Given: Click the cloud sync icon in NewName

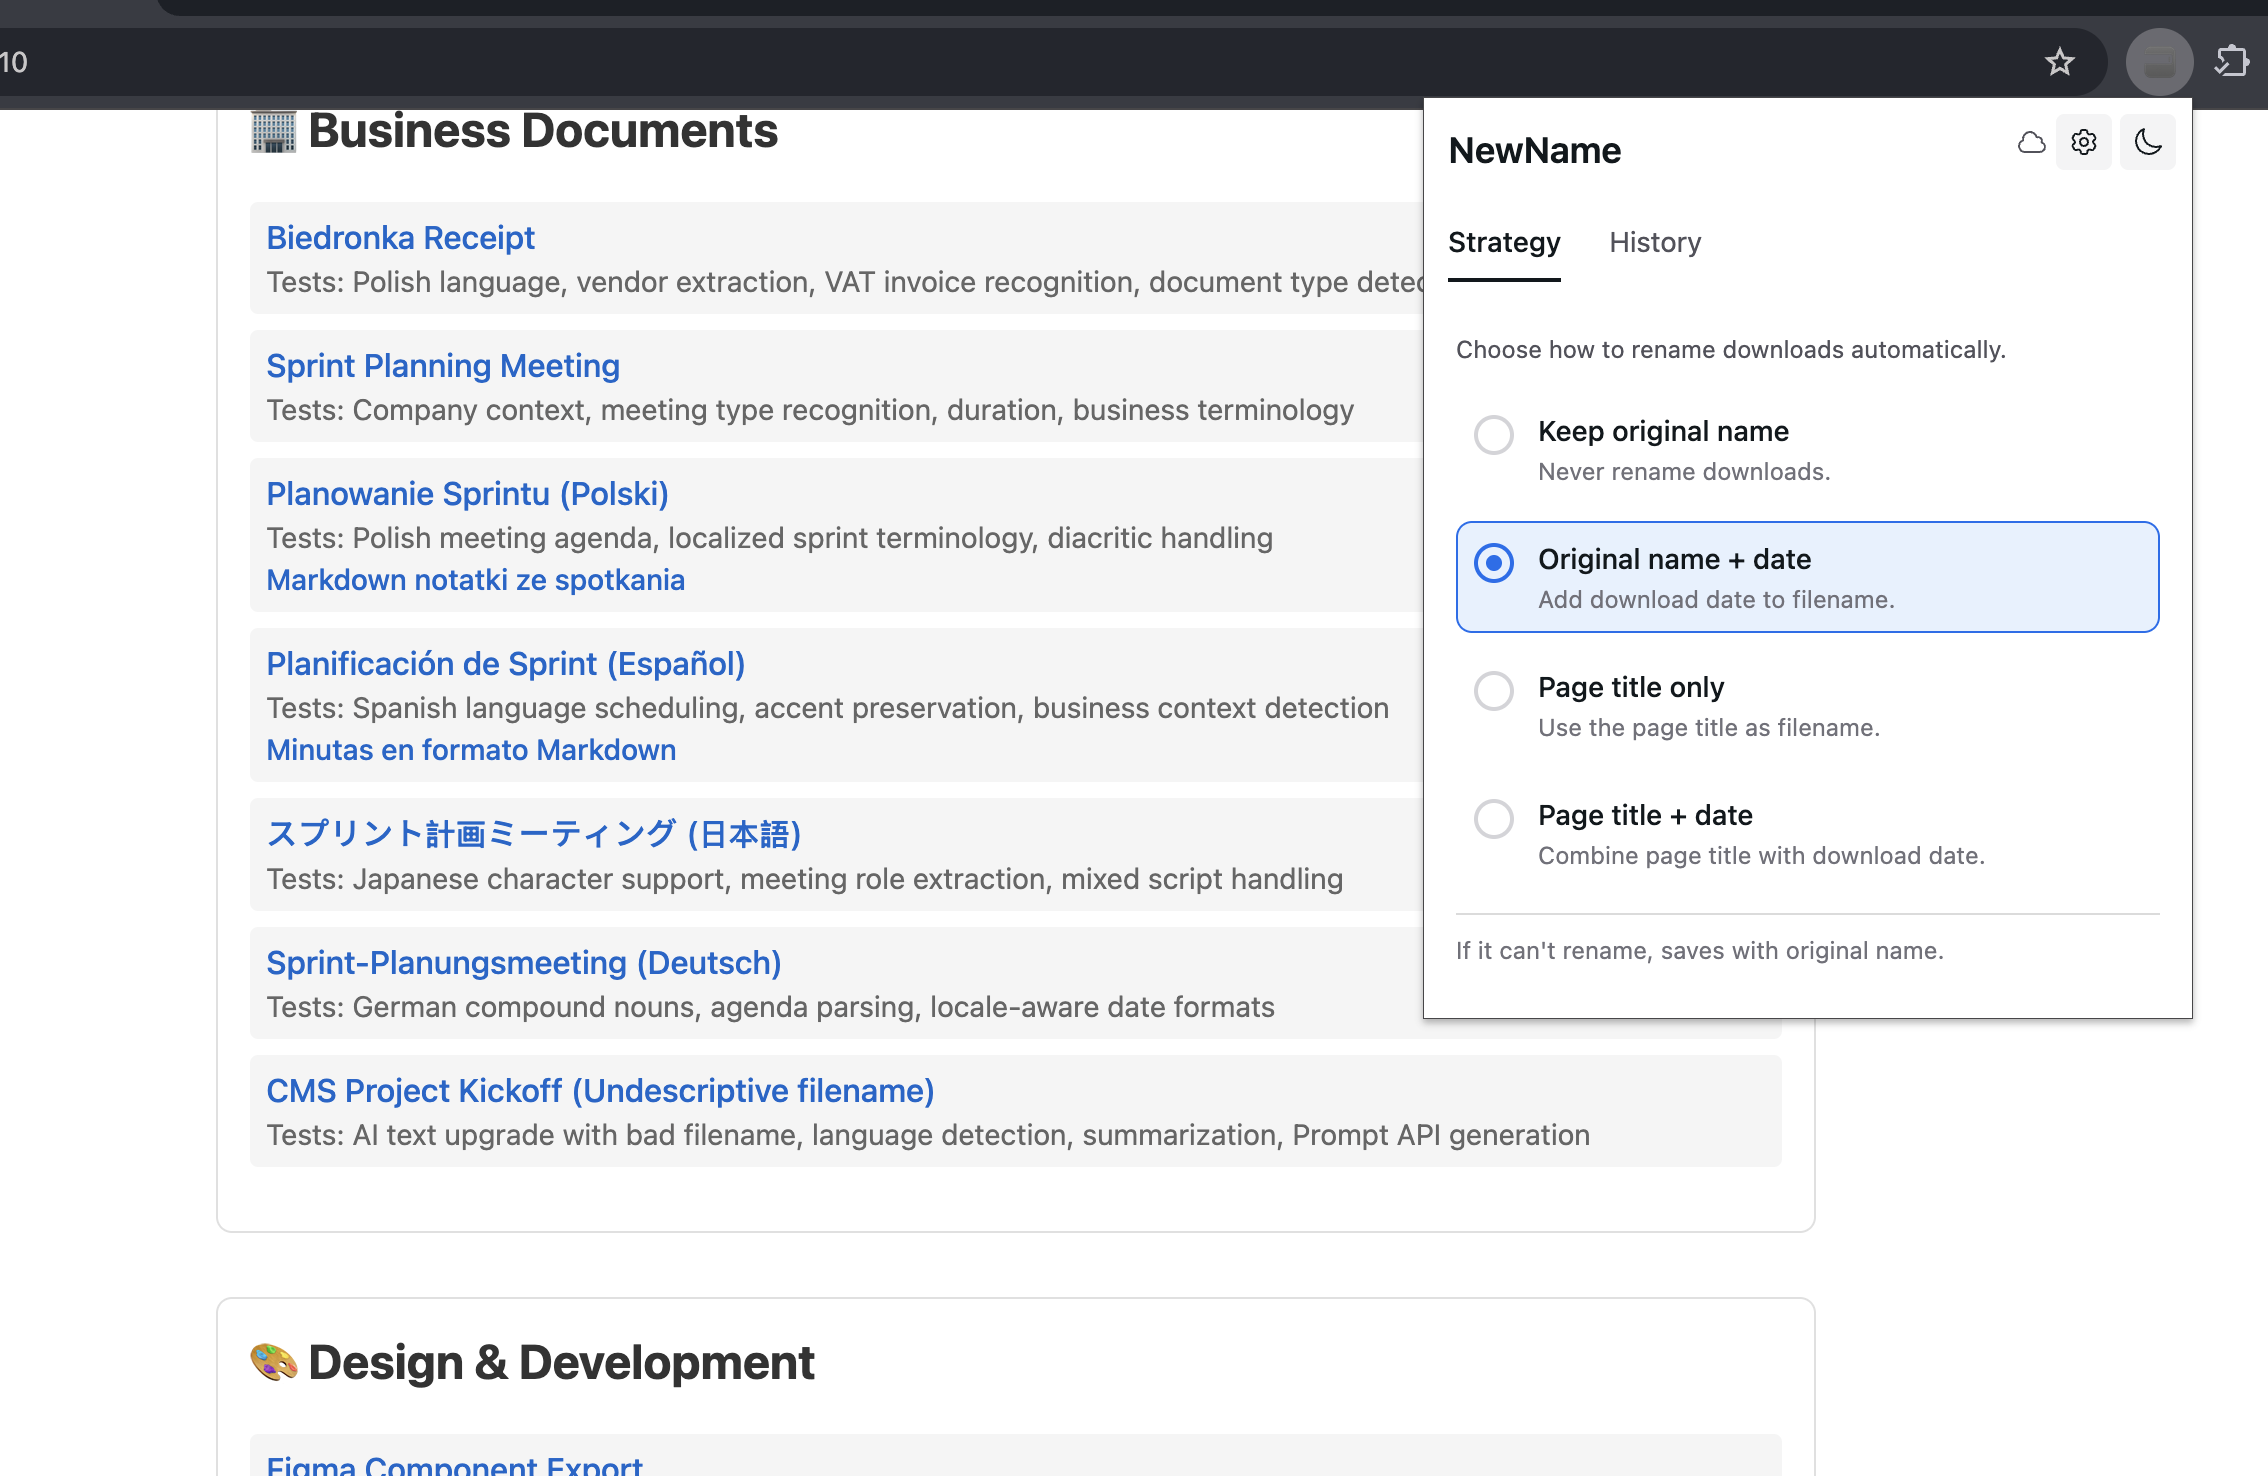Looking at the screenshot, I should coord(2031,143).
